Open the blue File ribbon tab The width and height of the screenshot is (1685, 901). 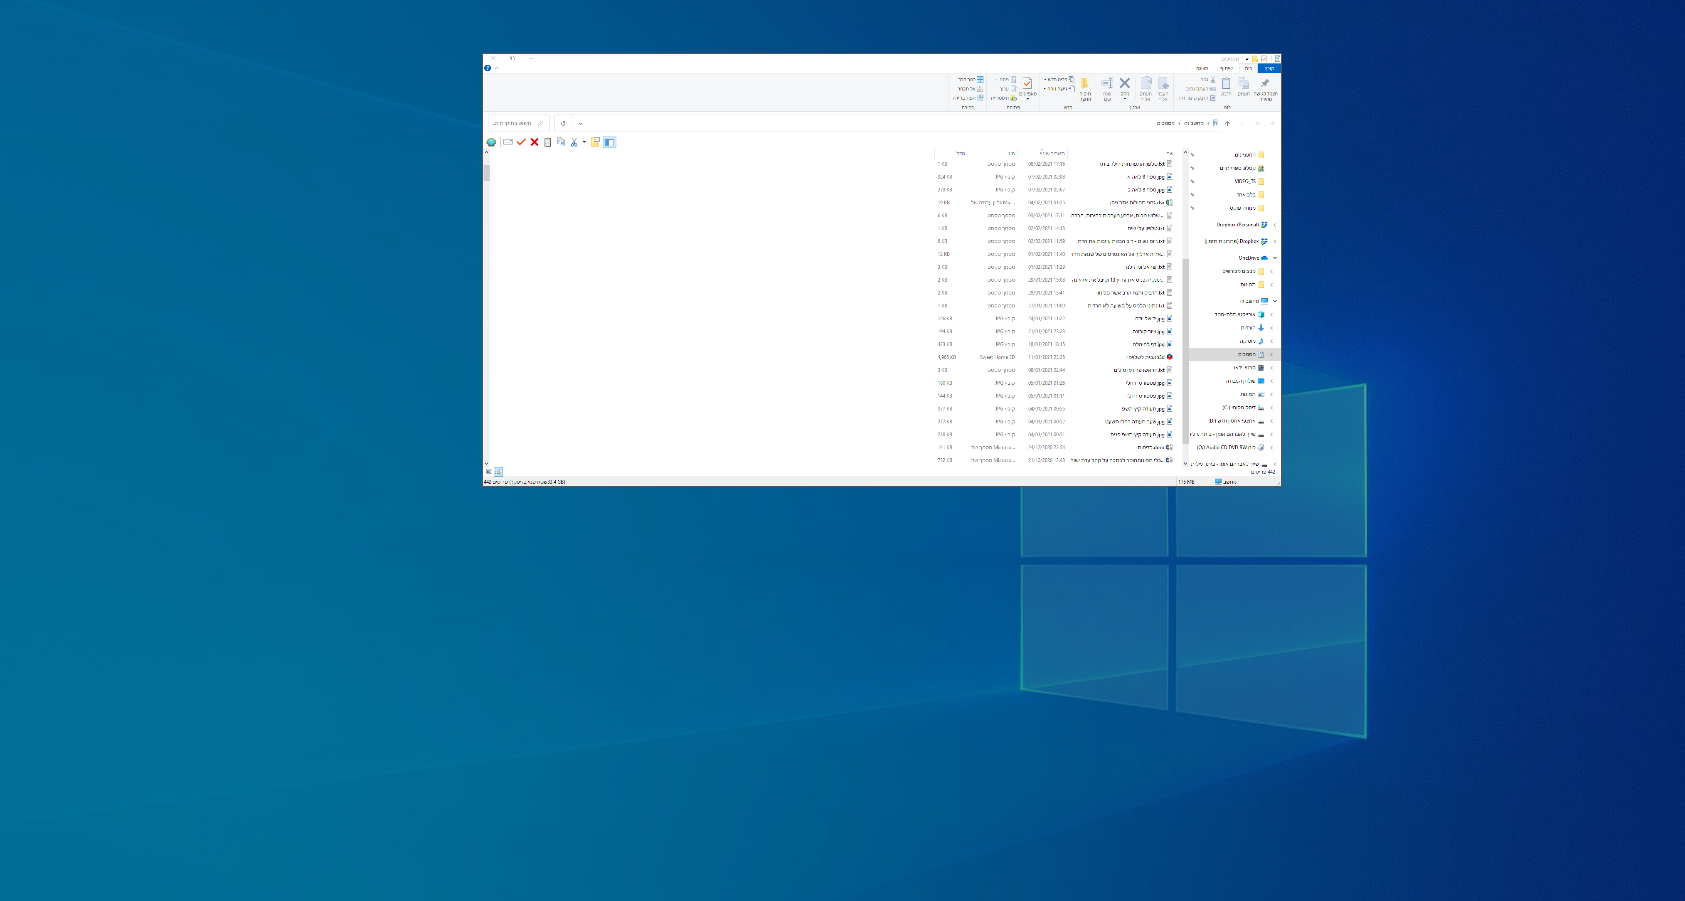click(x=1270, y=68)
